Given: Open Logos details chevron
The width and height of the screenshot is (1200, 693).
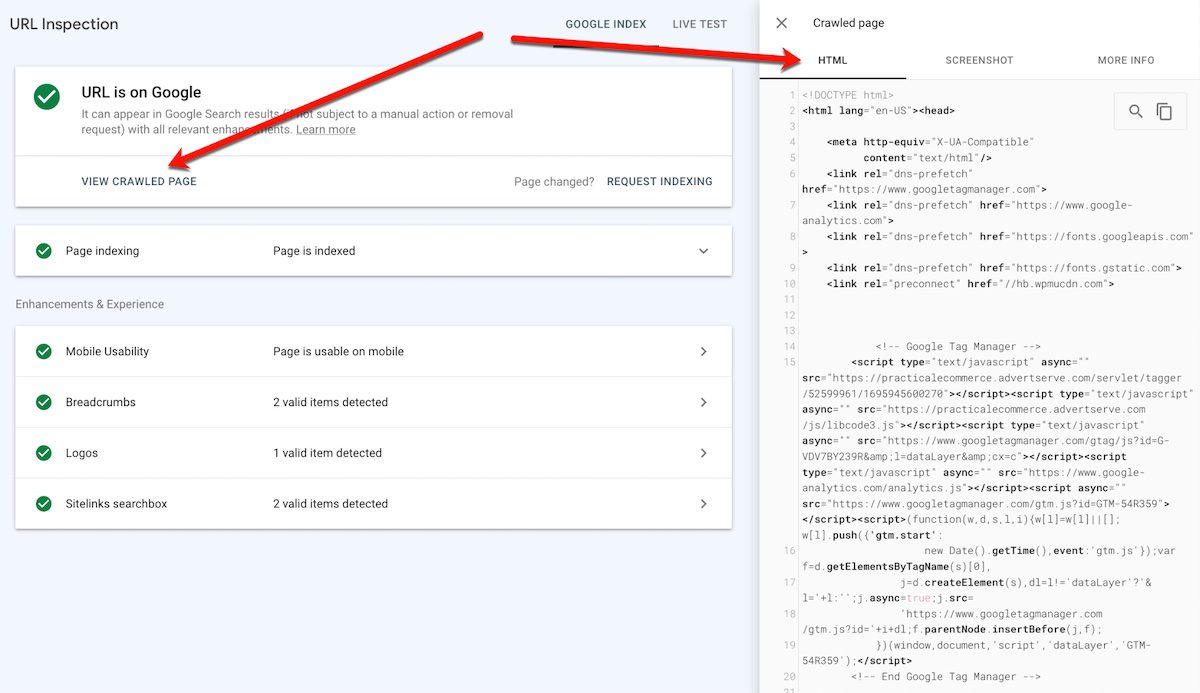Looking at the screenshot, I should [703, 453].
